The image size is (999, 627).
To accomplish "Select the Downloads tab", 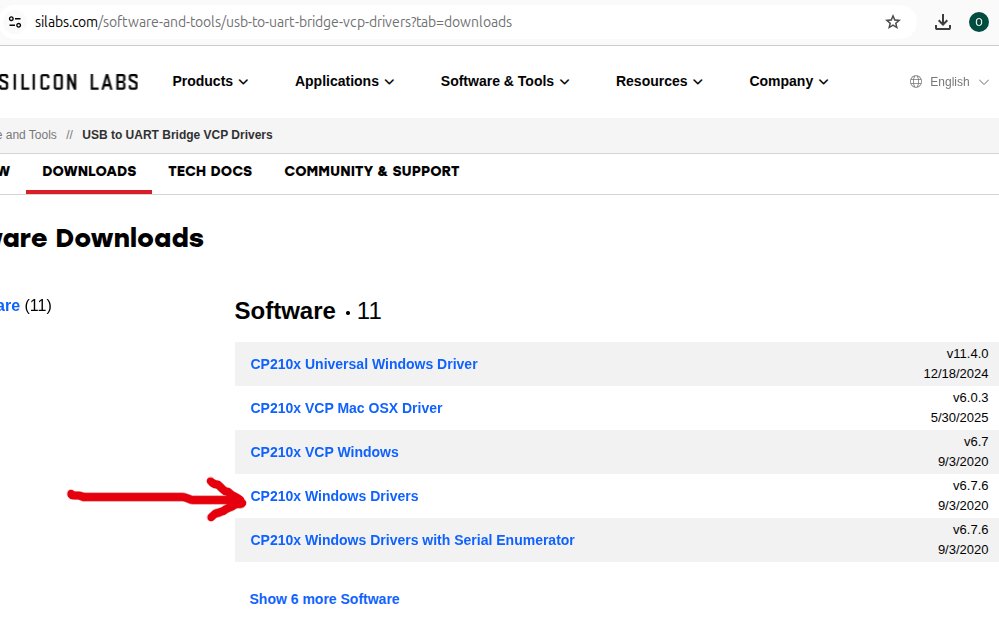I will pos(89,171).
